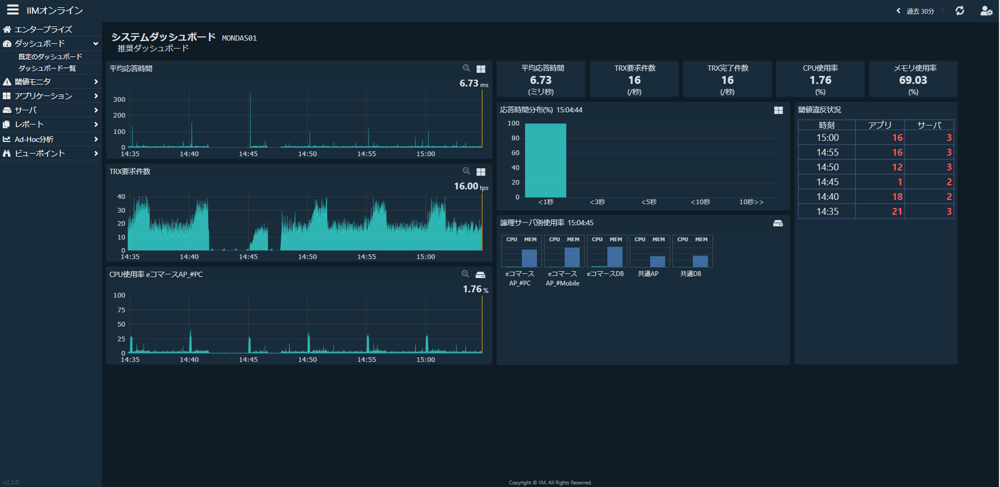Go to the previous period left of 過去 30分

pos(899,11)
